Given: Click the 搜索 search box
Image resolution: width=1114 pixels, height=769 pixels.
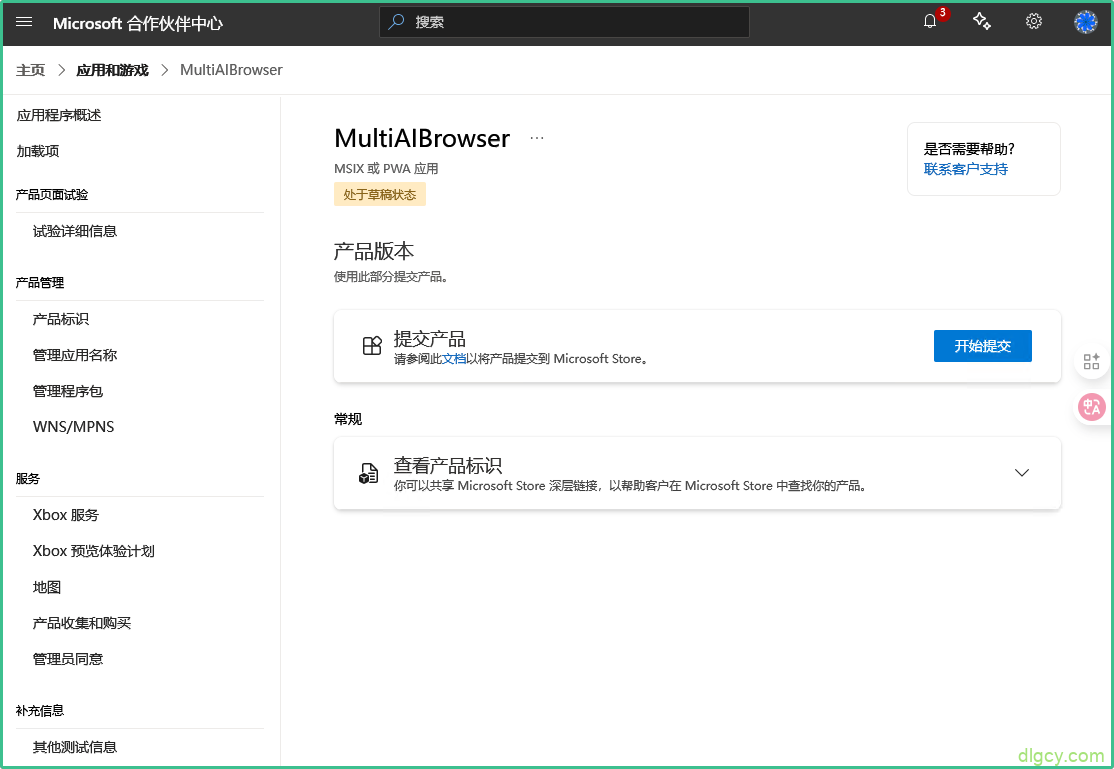Looking at the screenshot, I should [x=564, y=22].
